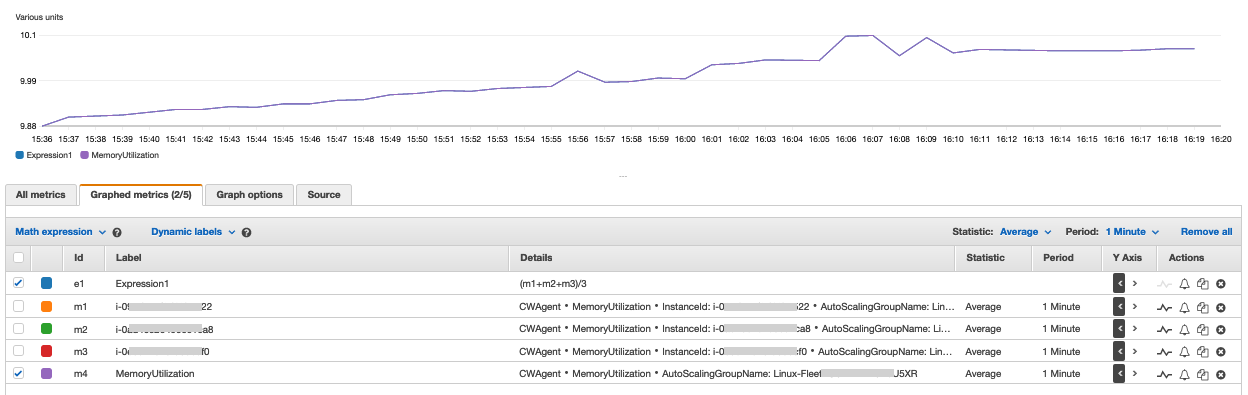Change the red color swatch for m3
Image resolution: width=1248 pixels, height=395 pixels.
coord(46,352)
